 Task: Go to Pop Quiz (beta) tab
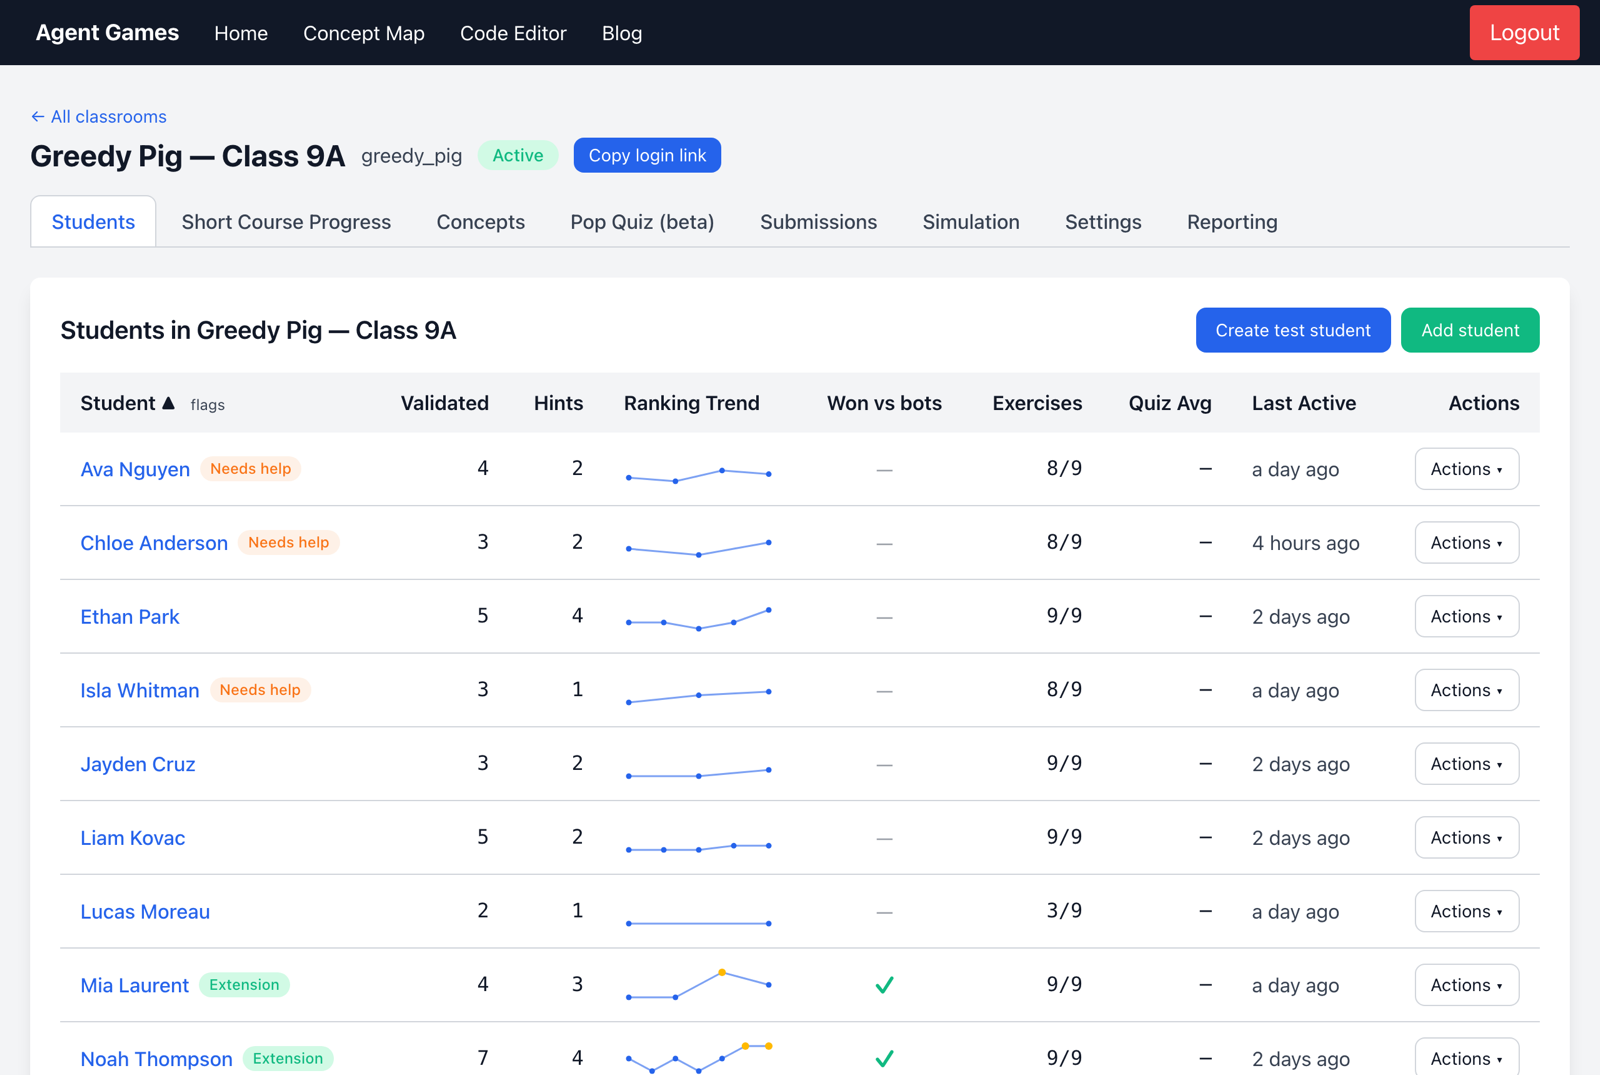point(642,222)
